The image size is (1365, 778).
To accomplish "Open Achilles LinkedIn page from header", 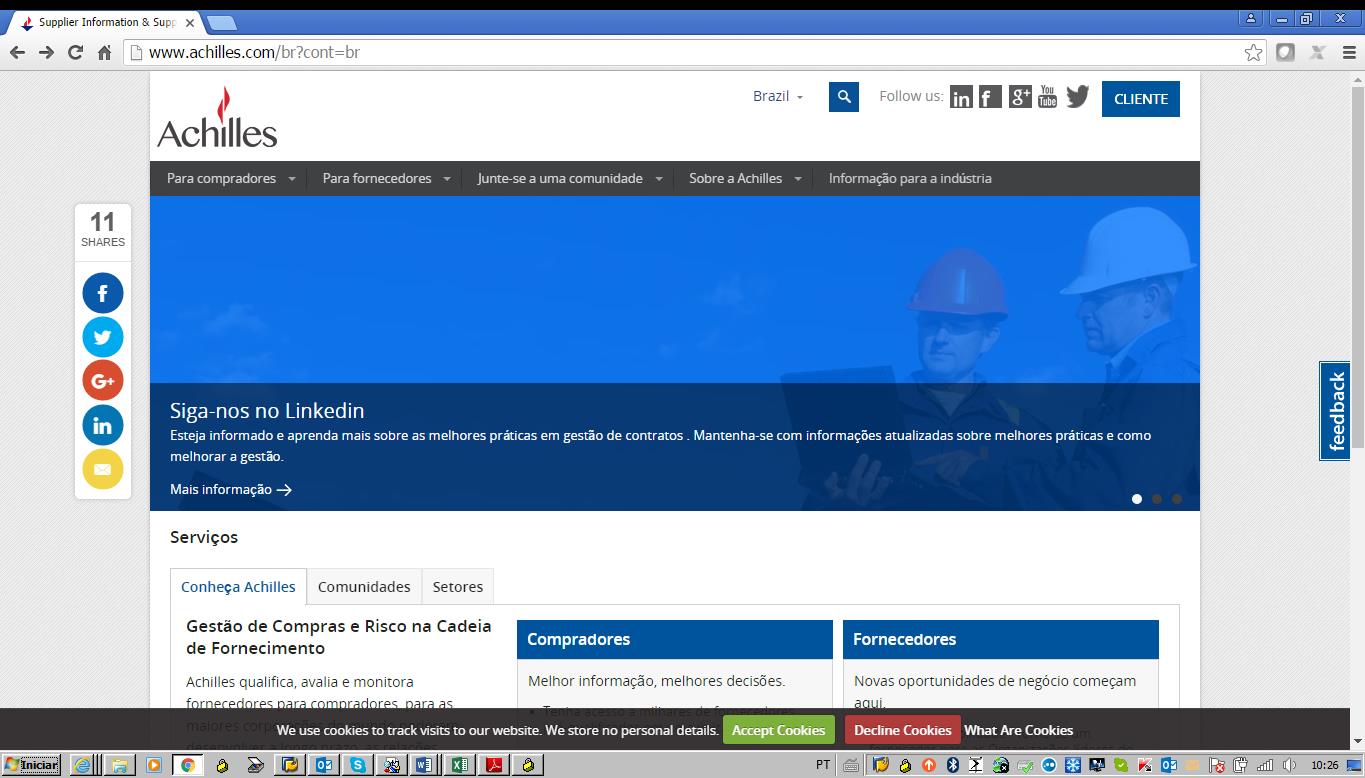I will click(961, 97).
